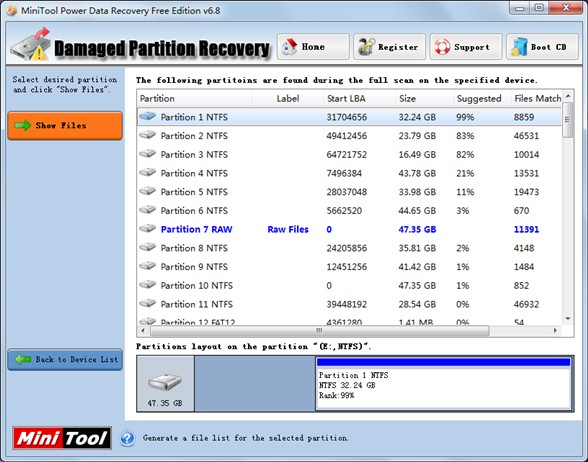Sort by the Suggested column header
The image size is (588, 462).
(x=482, y=99)
